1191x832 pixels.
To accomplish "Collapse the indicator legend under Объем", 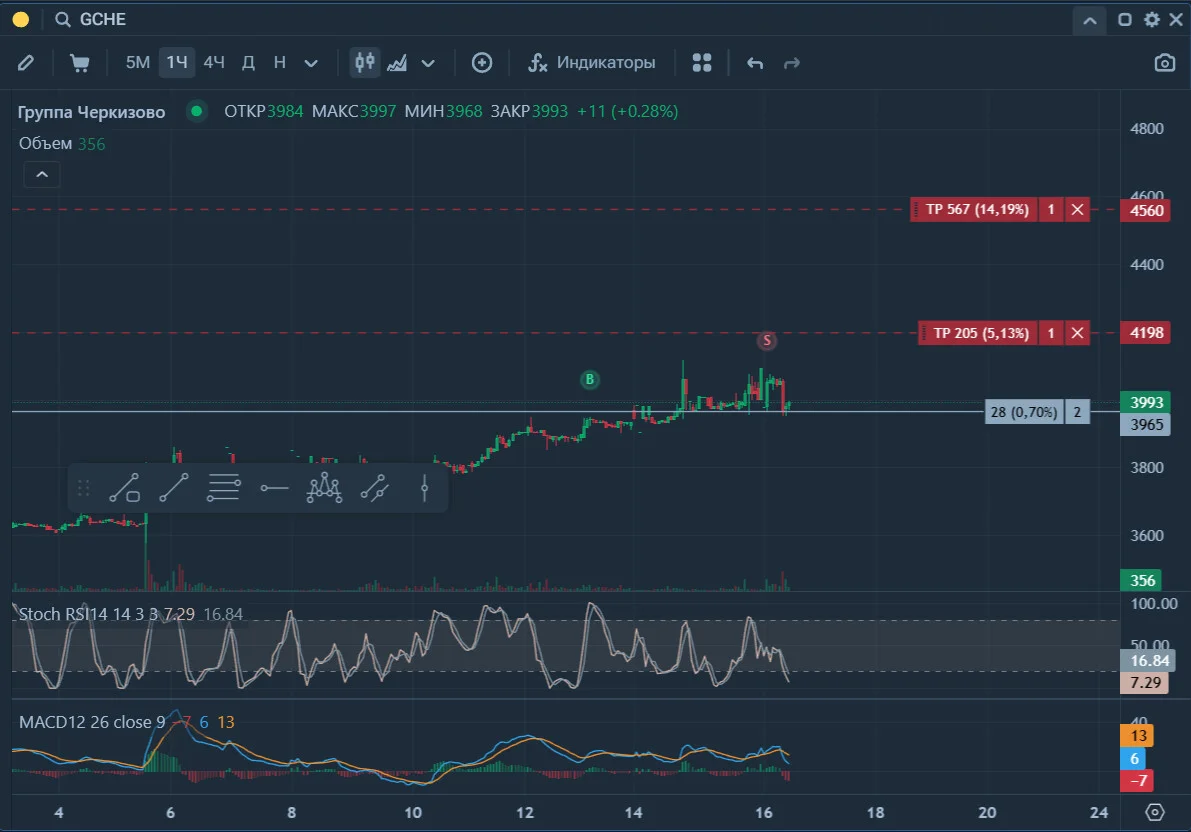I will click(42, 175).
